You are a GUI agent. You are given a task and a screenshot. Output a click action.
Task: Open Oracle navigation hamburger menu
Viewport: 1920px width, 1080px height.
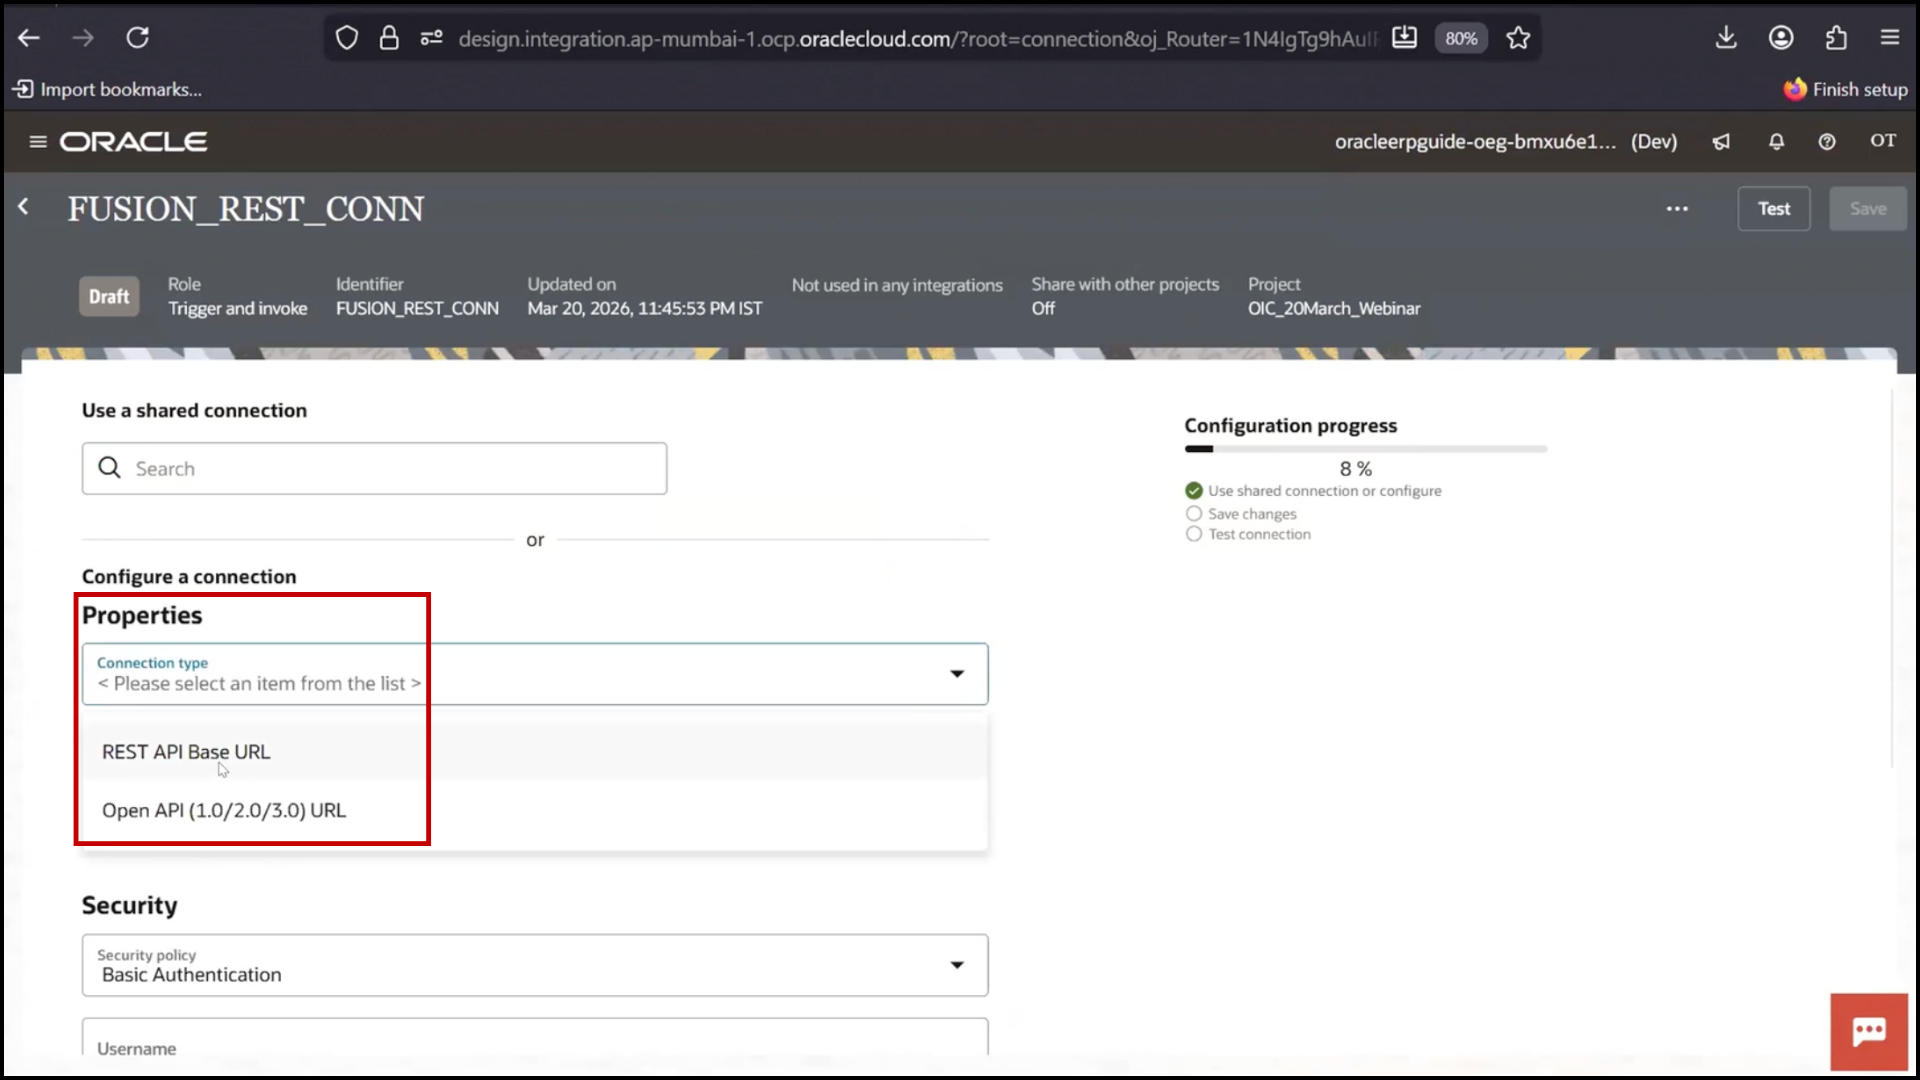click(38, 141)
